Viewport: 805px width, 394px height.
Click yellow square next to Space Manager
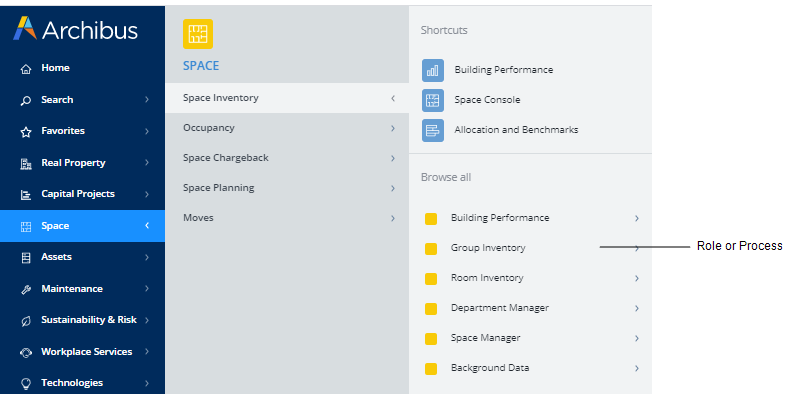pyautogui.click(x=431, y=339)
